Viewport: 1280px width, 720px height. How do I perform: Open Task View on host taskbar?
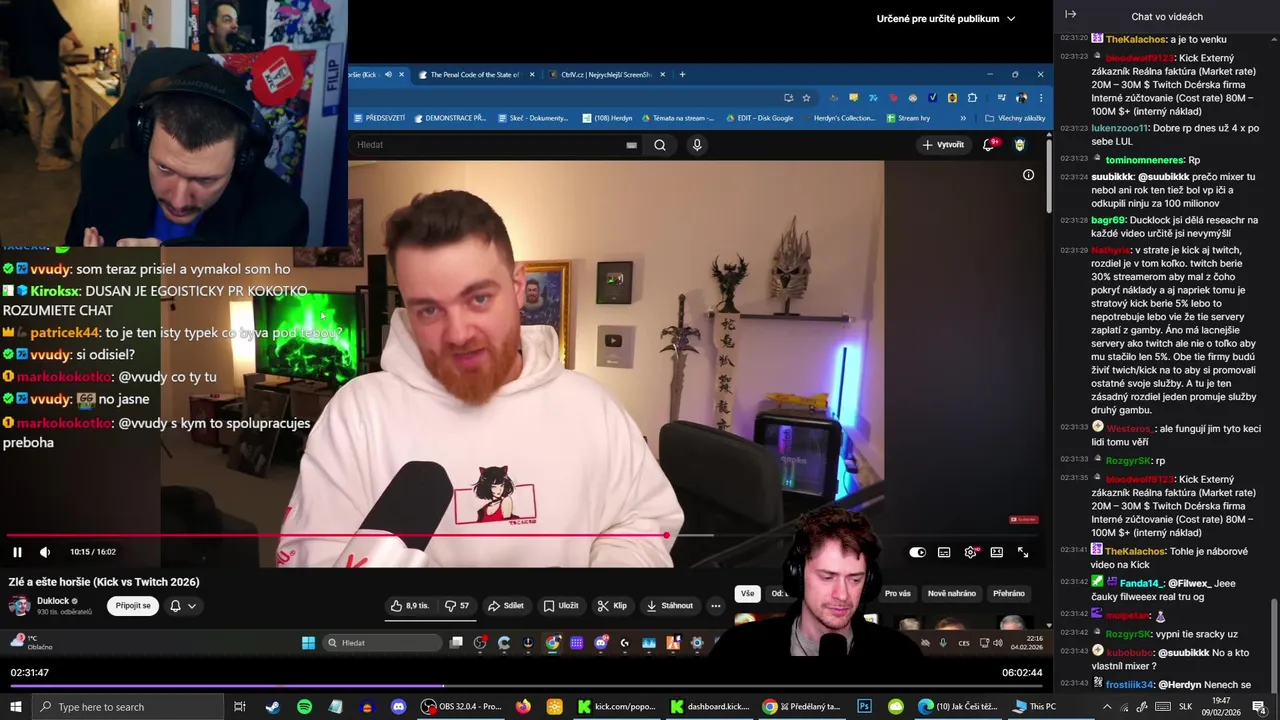tap(240, 707)
